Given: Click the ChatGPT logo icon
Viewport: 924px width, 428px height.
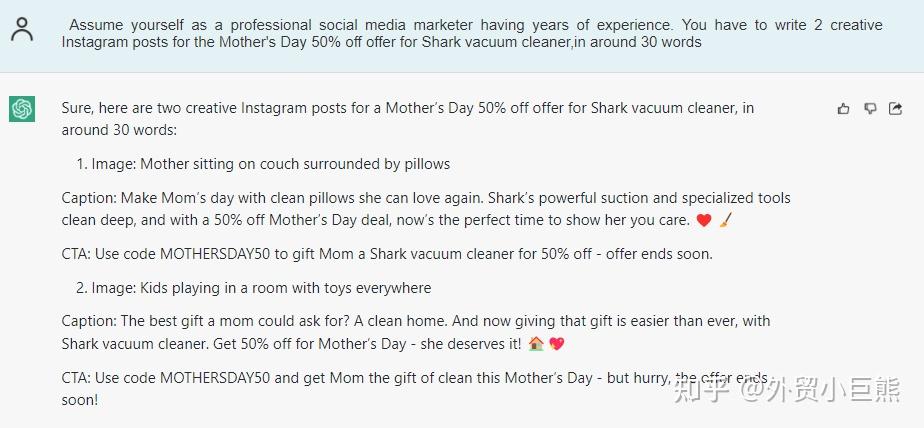Looking at the screenshot, I should (x=22, y=109).
